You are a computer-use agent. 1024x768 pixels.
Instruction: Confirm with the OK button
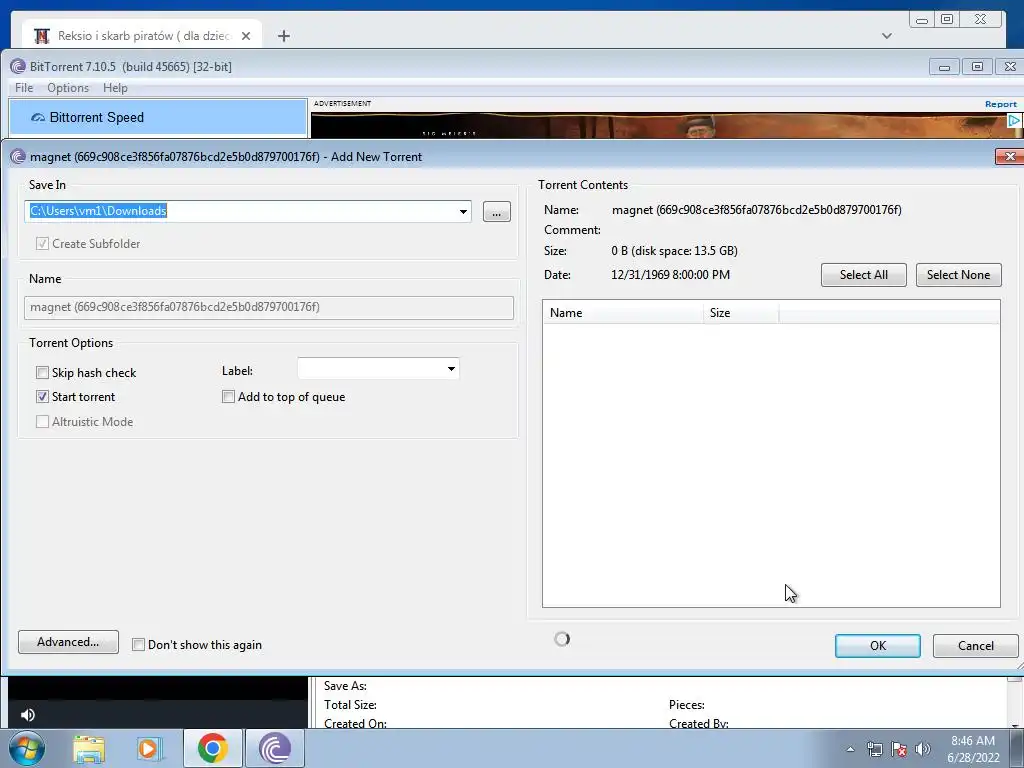pyautogui.click(x=878, y=646)
